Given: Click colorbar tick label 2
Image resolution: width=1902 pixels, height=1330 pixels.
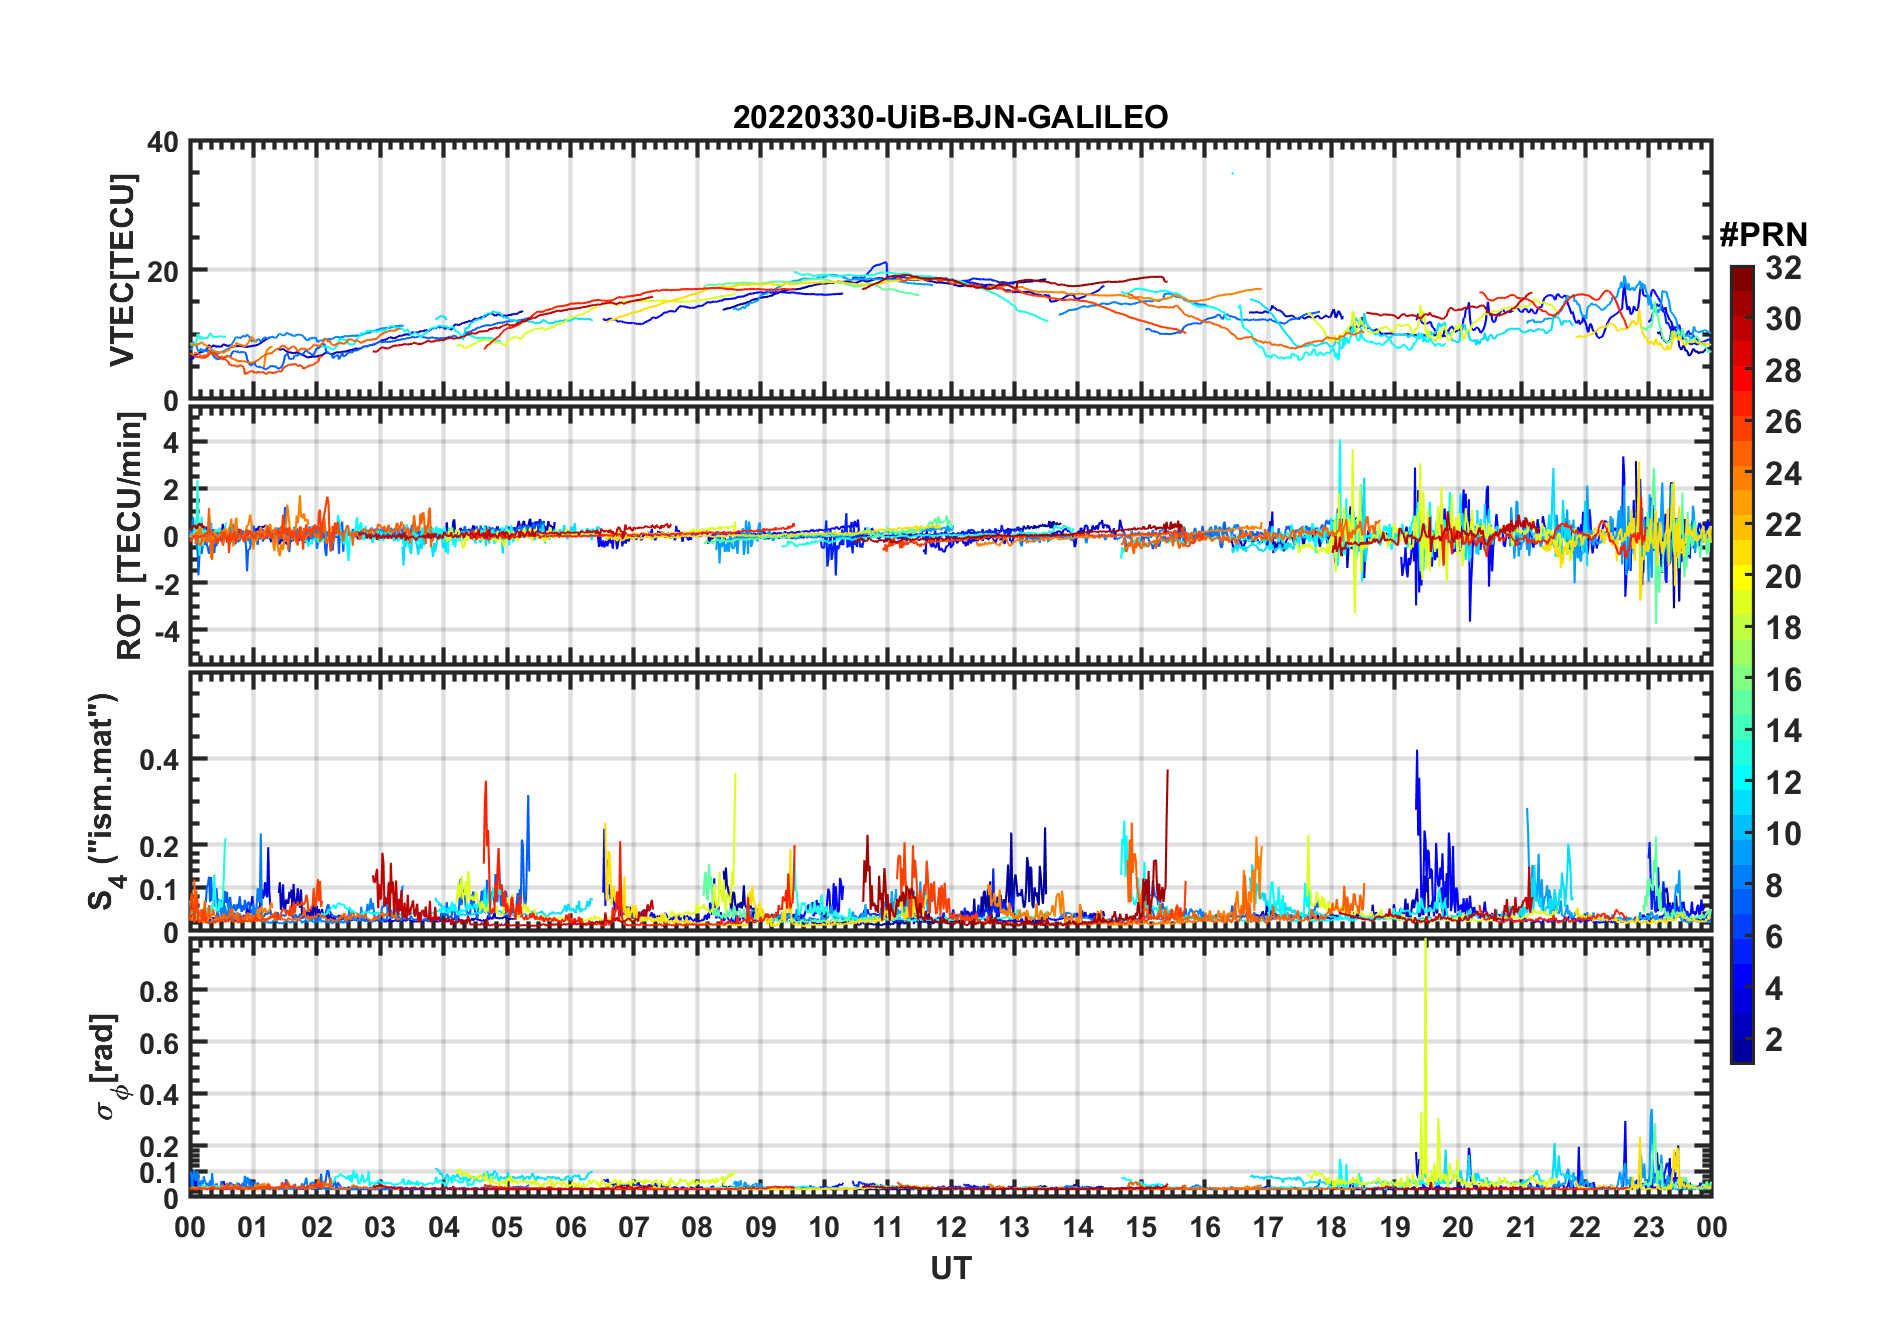Looking at the screenshot, I should pyautogui.click(x=1774, y=1040).
